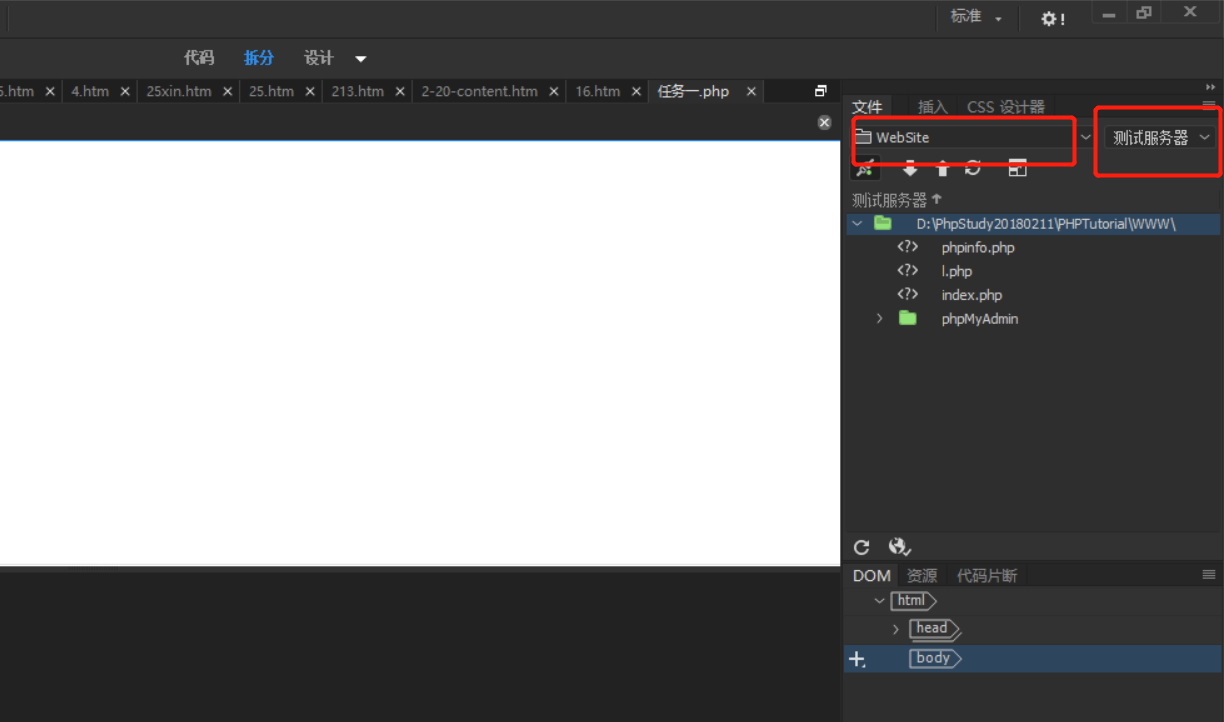
Task: Open the 标准 workspace dropdown
Action: point(976,17)
